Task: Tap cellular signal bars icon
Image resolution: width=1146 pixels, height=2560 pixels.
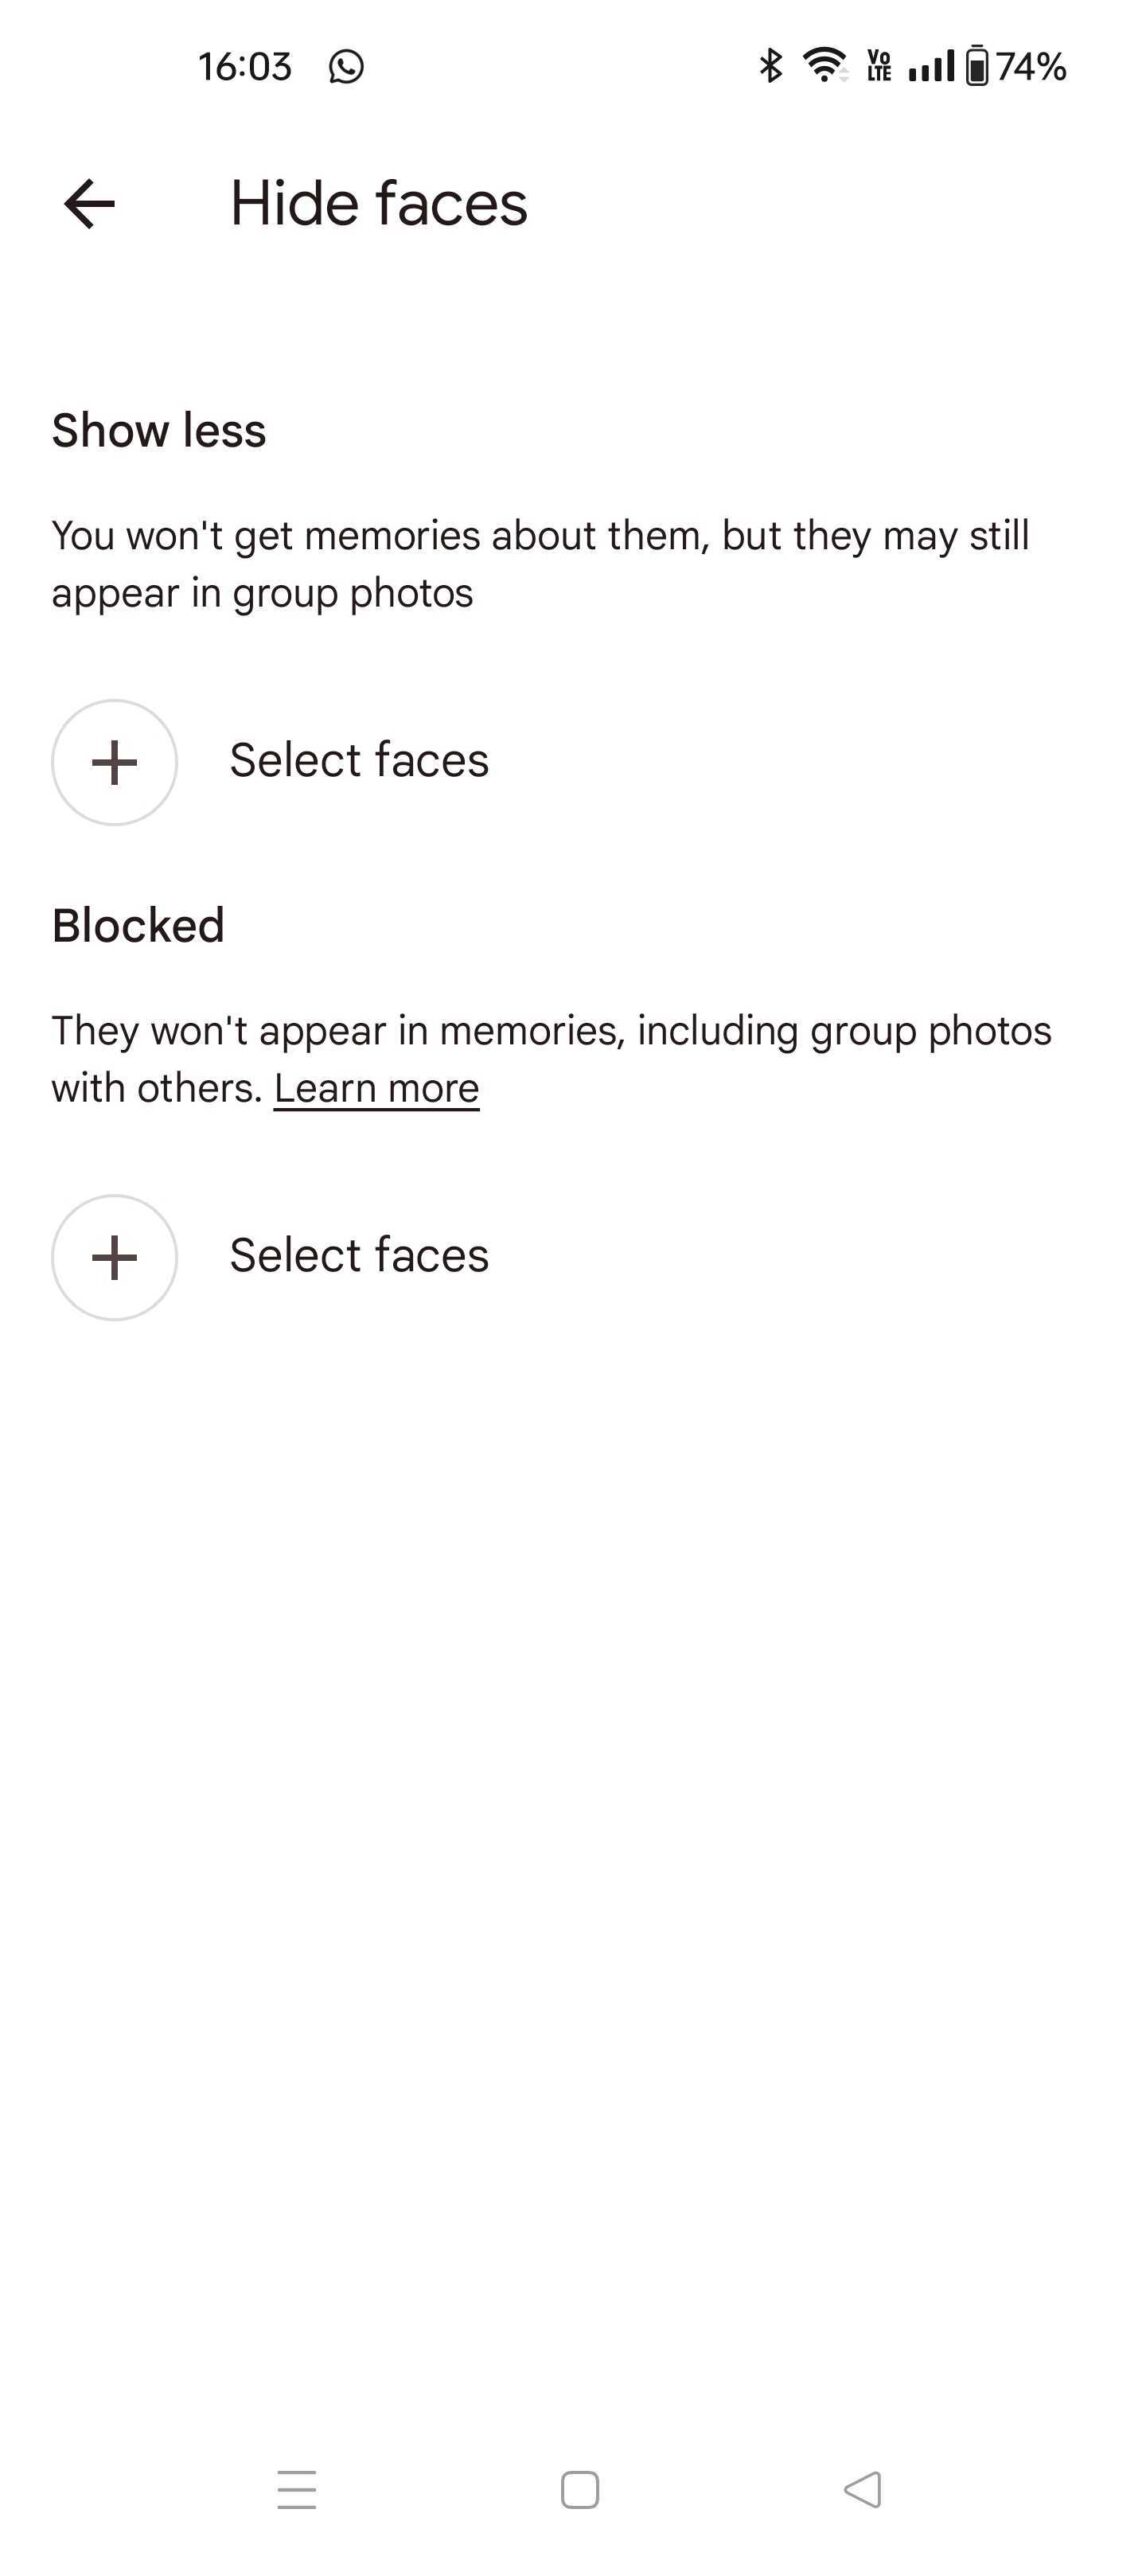Action: click(931, 66)
